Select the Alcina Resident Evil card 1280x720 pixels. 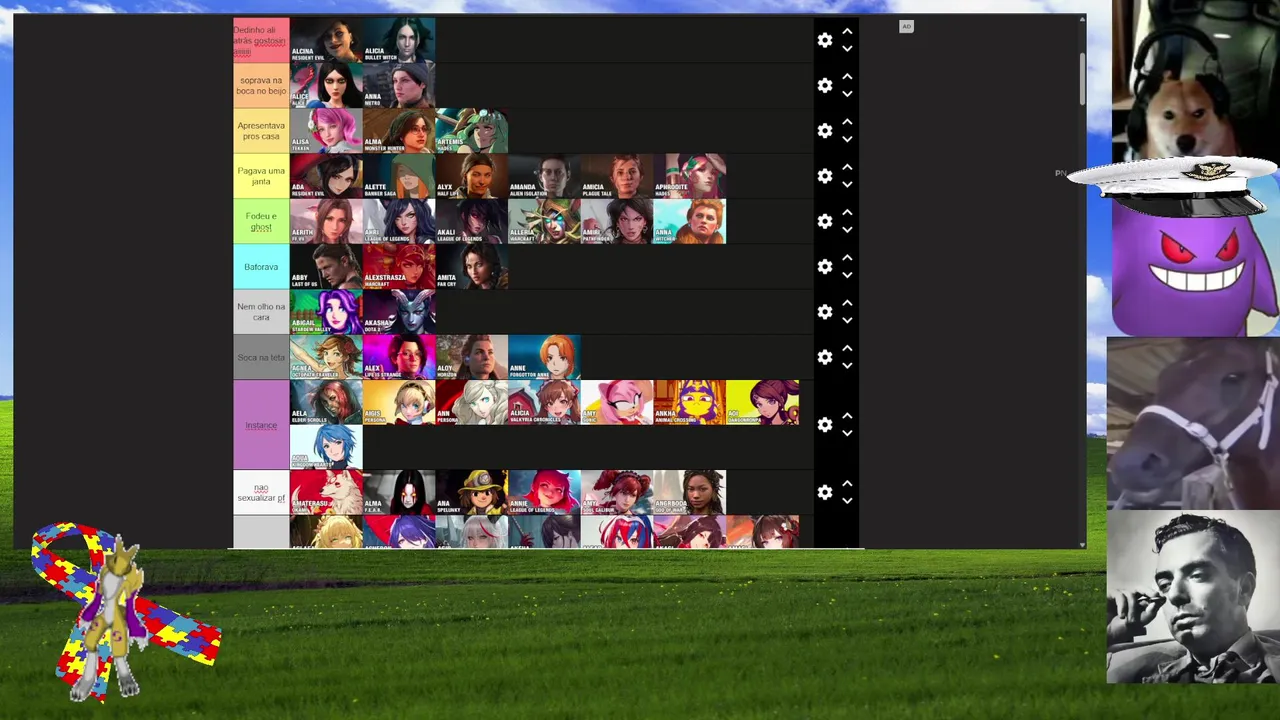(x=326, y=40)
